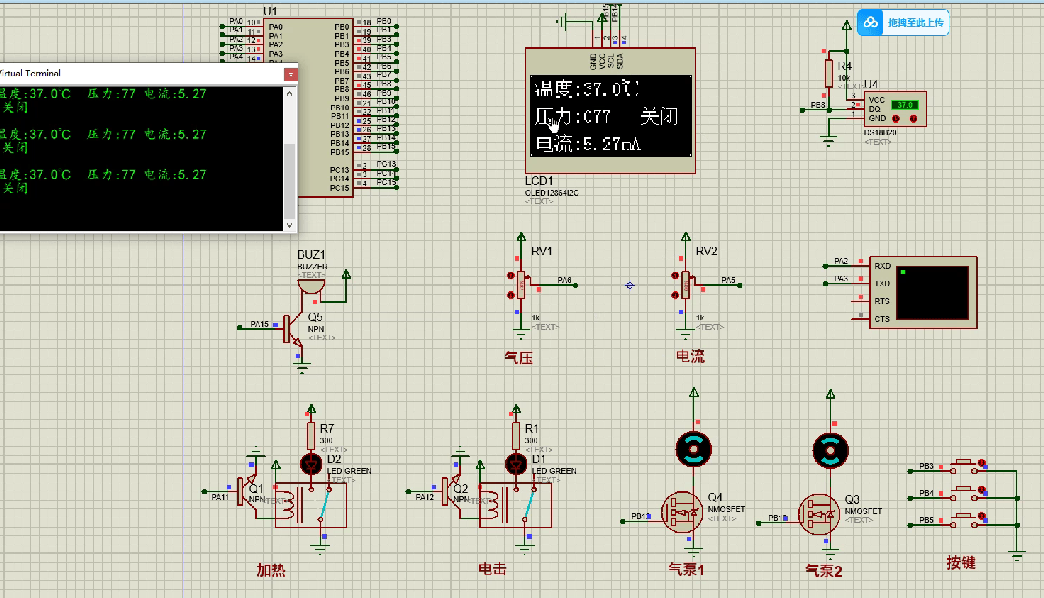Click the 气泵1 motor symbol
The height and width of the screenshot is (598, 1044).
click(x=692, y=450)
